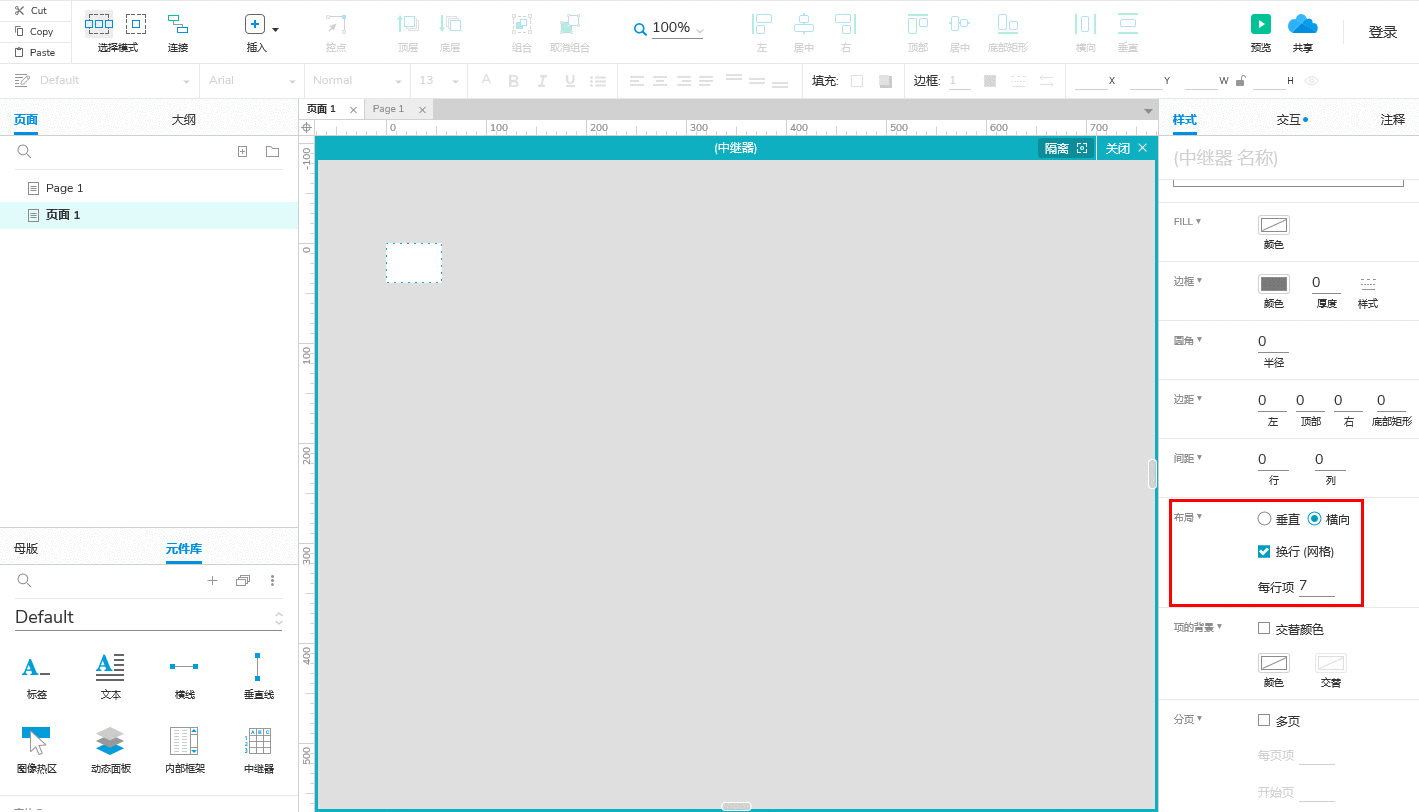
Task: Switch to the 注释 notes tab
Action: pyautogui.click(x=1393, y=120)
